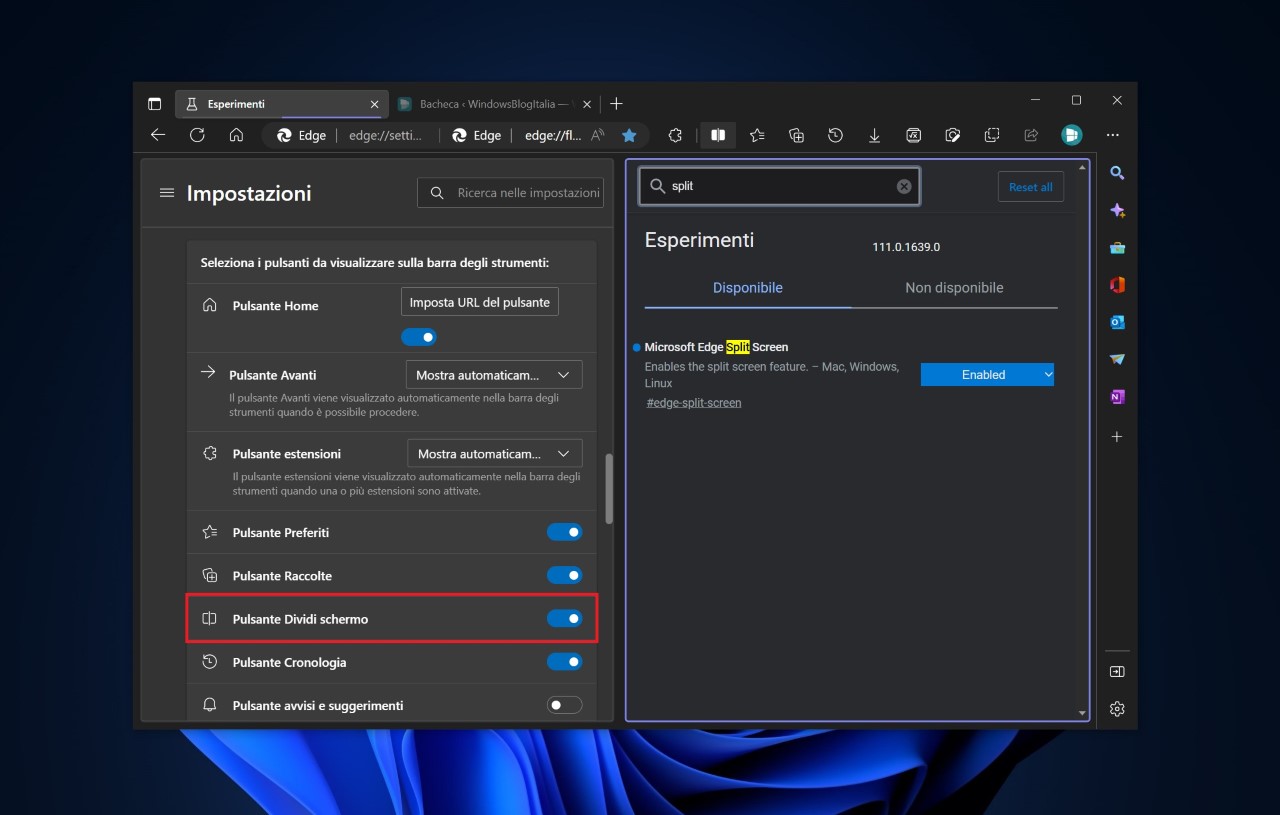Image resolution: width=1280 pixels, height=815 pixels.
Task: Open the Pulsante estensioni dropdown
Action: pyautogui.click(x=495, y=453)
